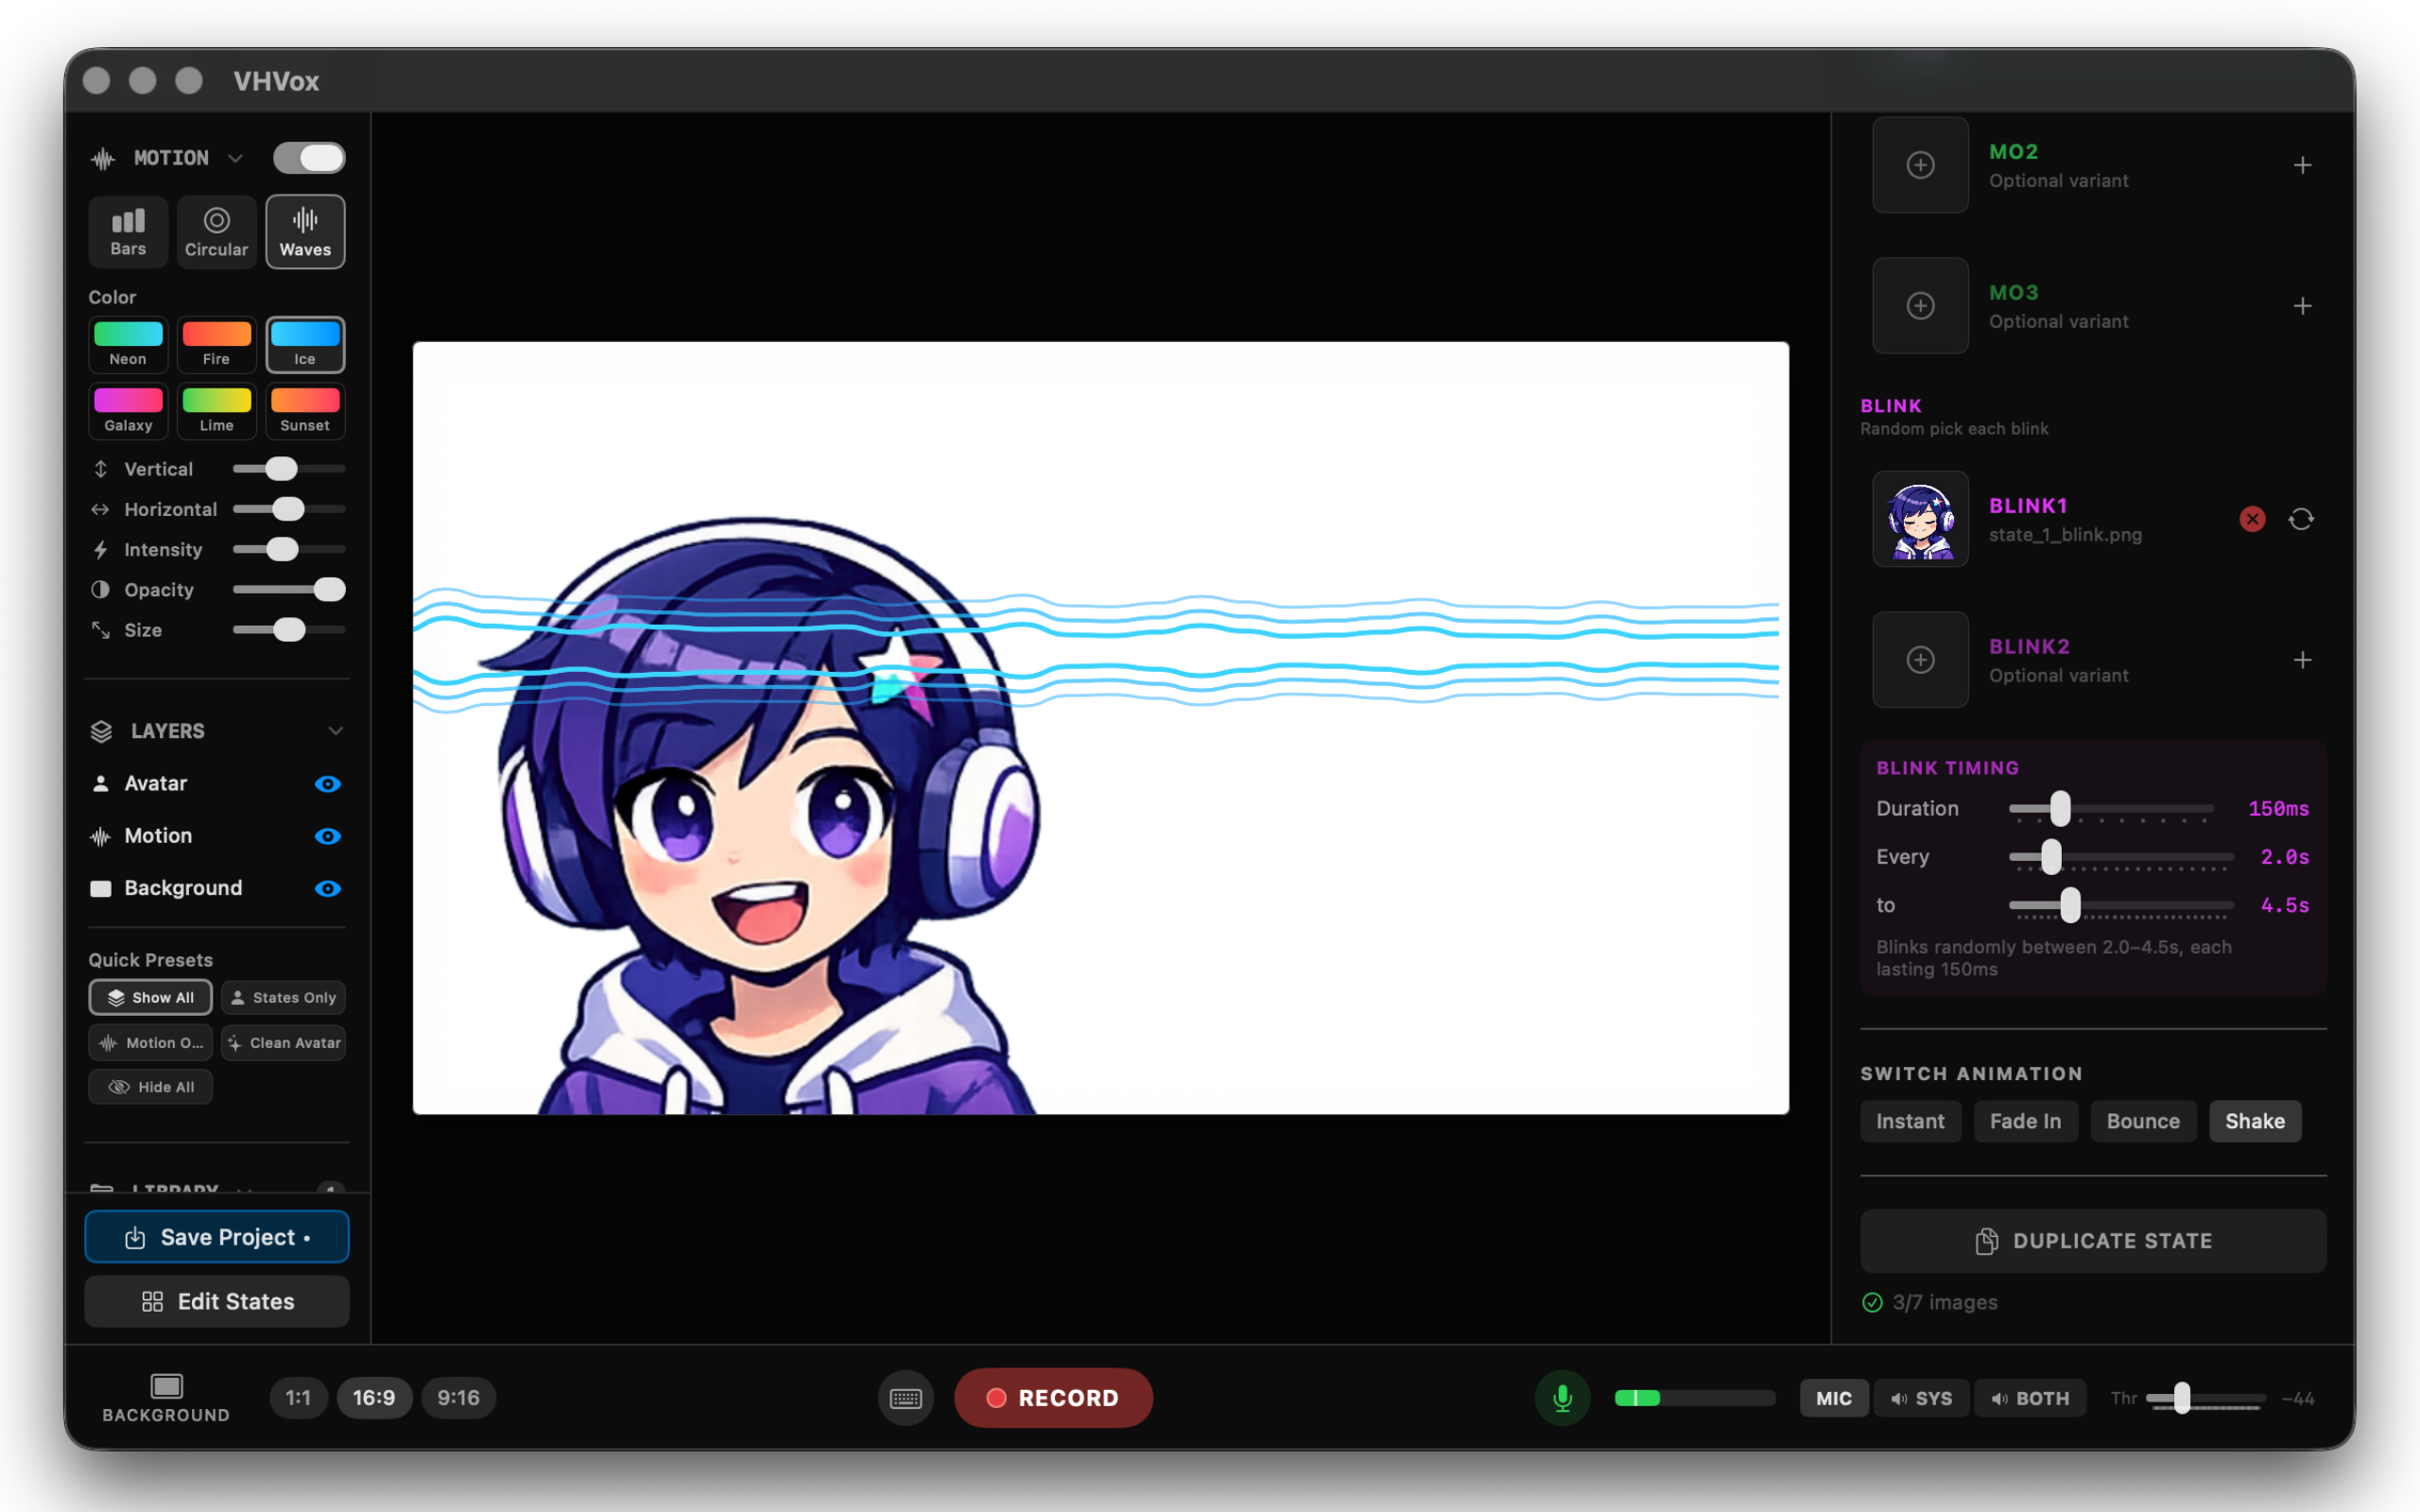Toggle the green microphone button

pyautogui.click(x=1562, y=1398)
